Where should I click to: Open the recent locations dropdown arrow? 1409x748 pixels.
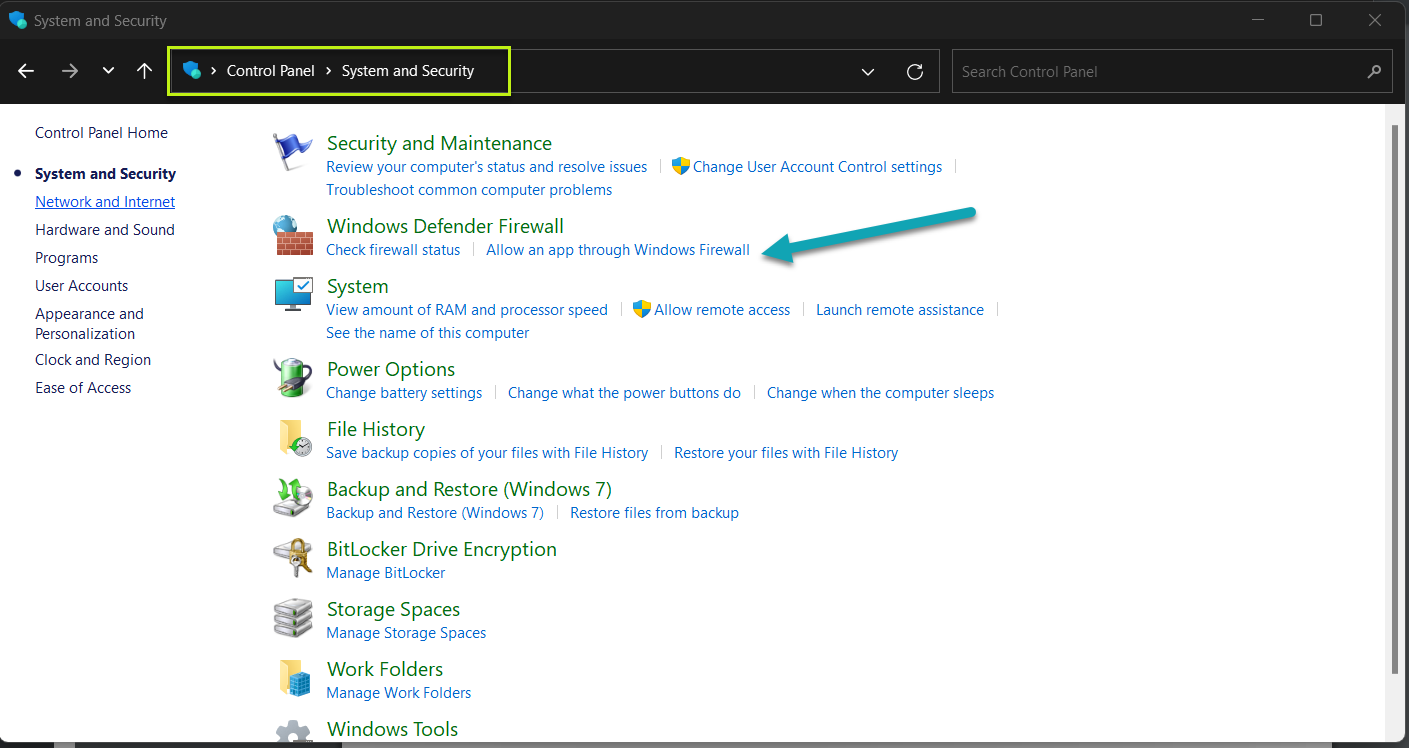108,71
